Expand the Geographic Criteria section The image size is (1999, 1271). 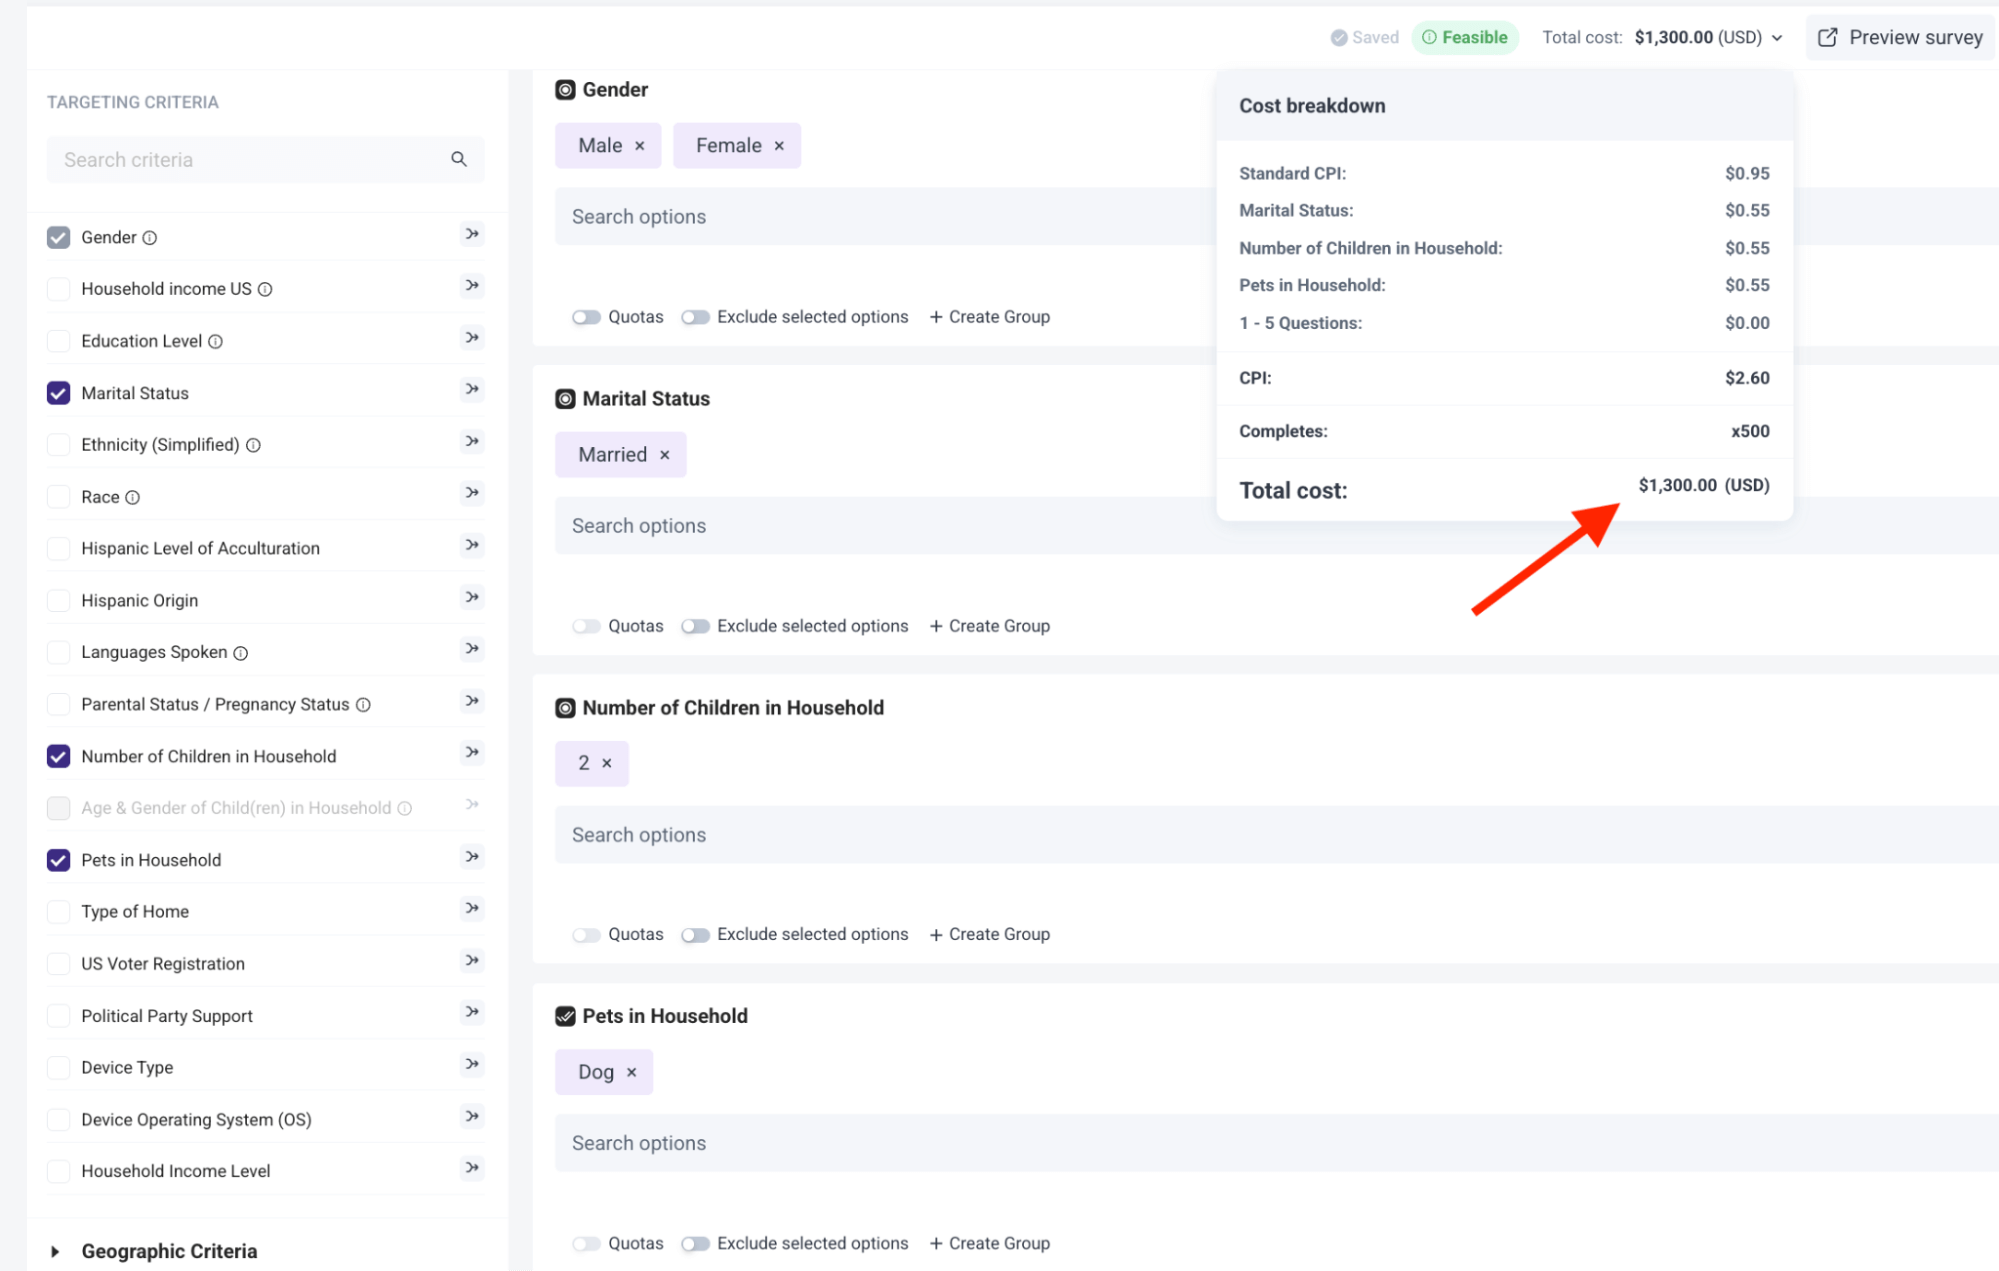(55, 1251)
